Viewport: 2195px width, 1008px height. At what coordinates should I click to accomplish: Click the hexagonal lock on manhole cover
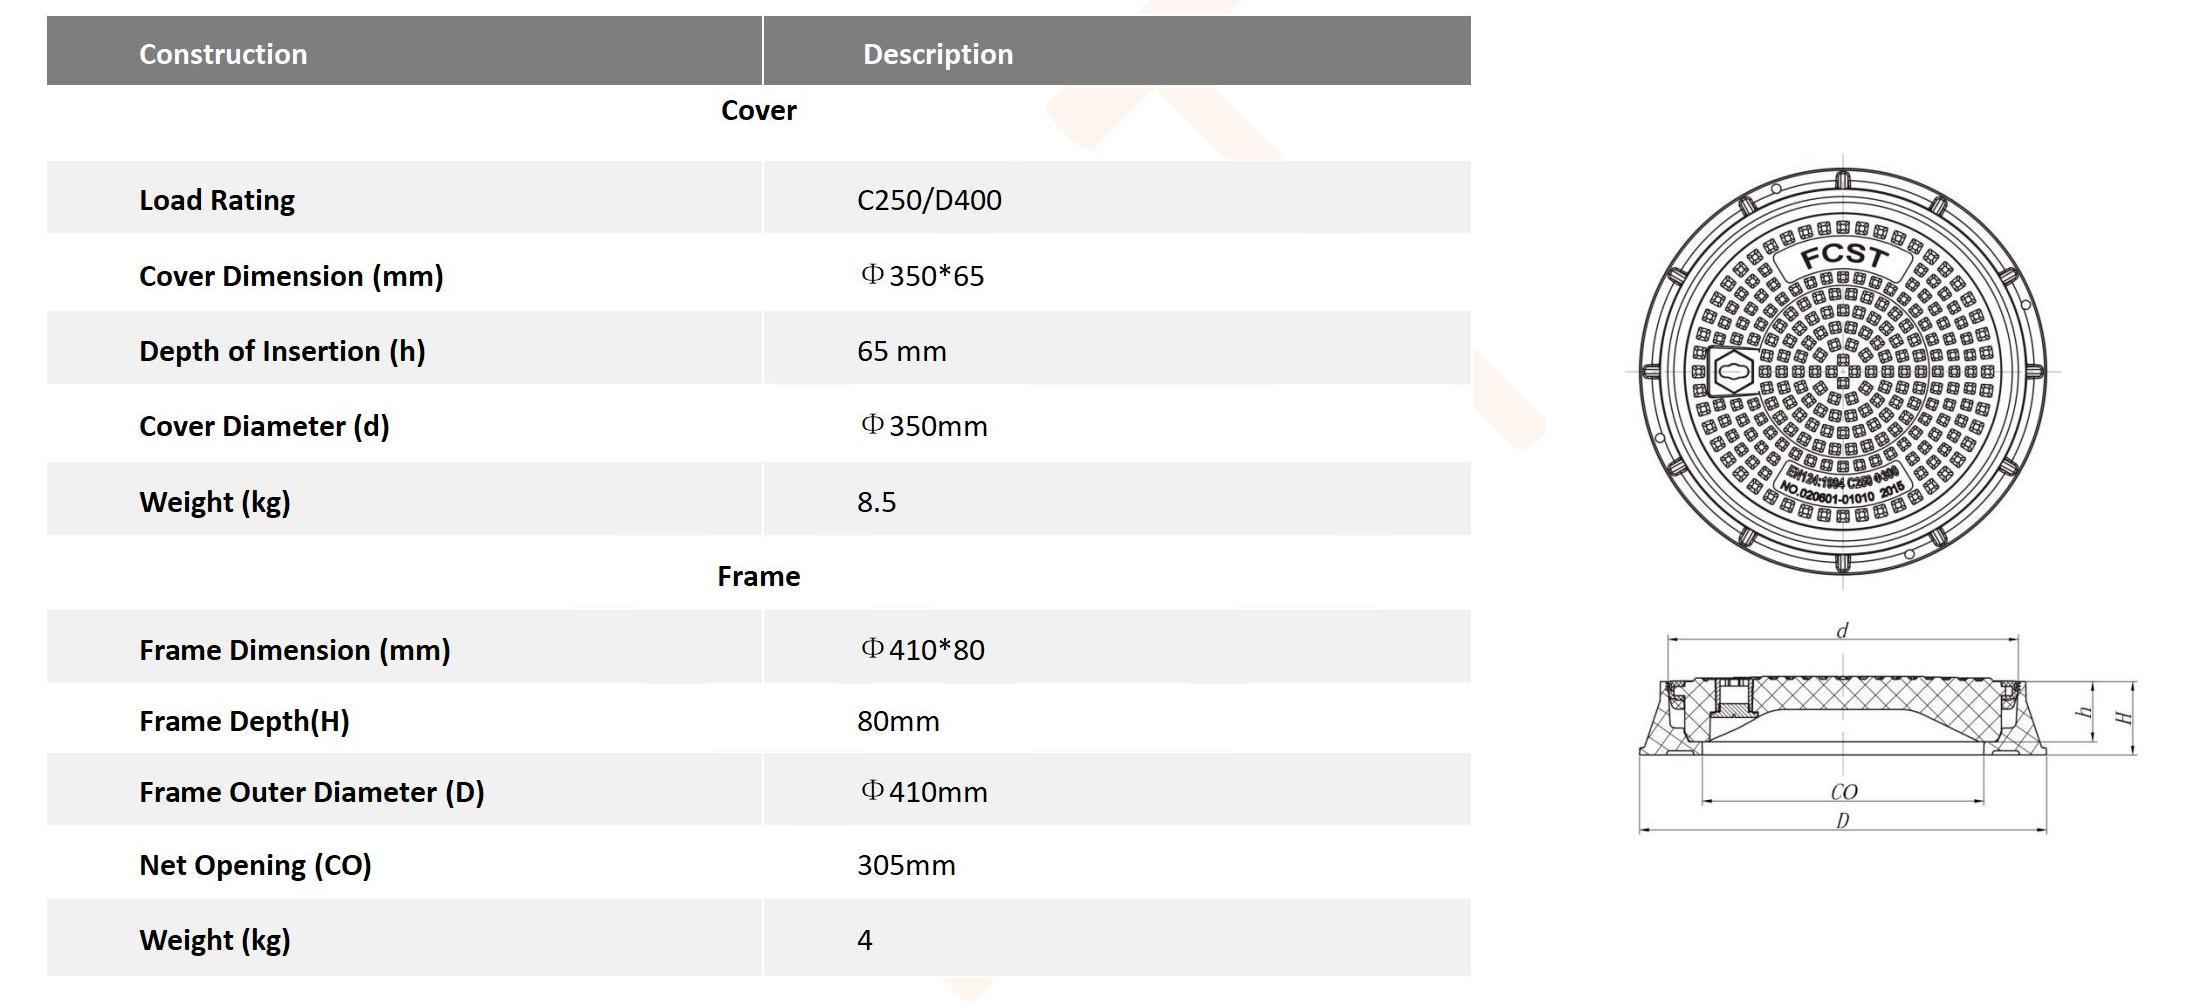tap(1728, 372)
